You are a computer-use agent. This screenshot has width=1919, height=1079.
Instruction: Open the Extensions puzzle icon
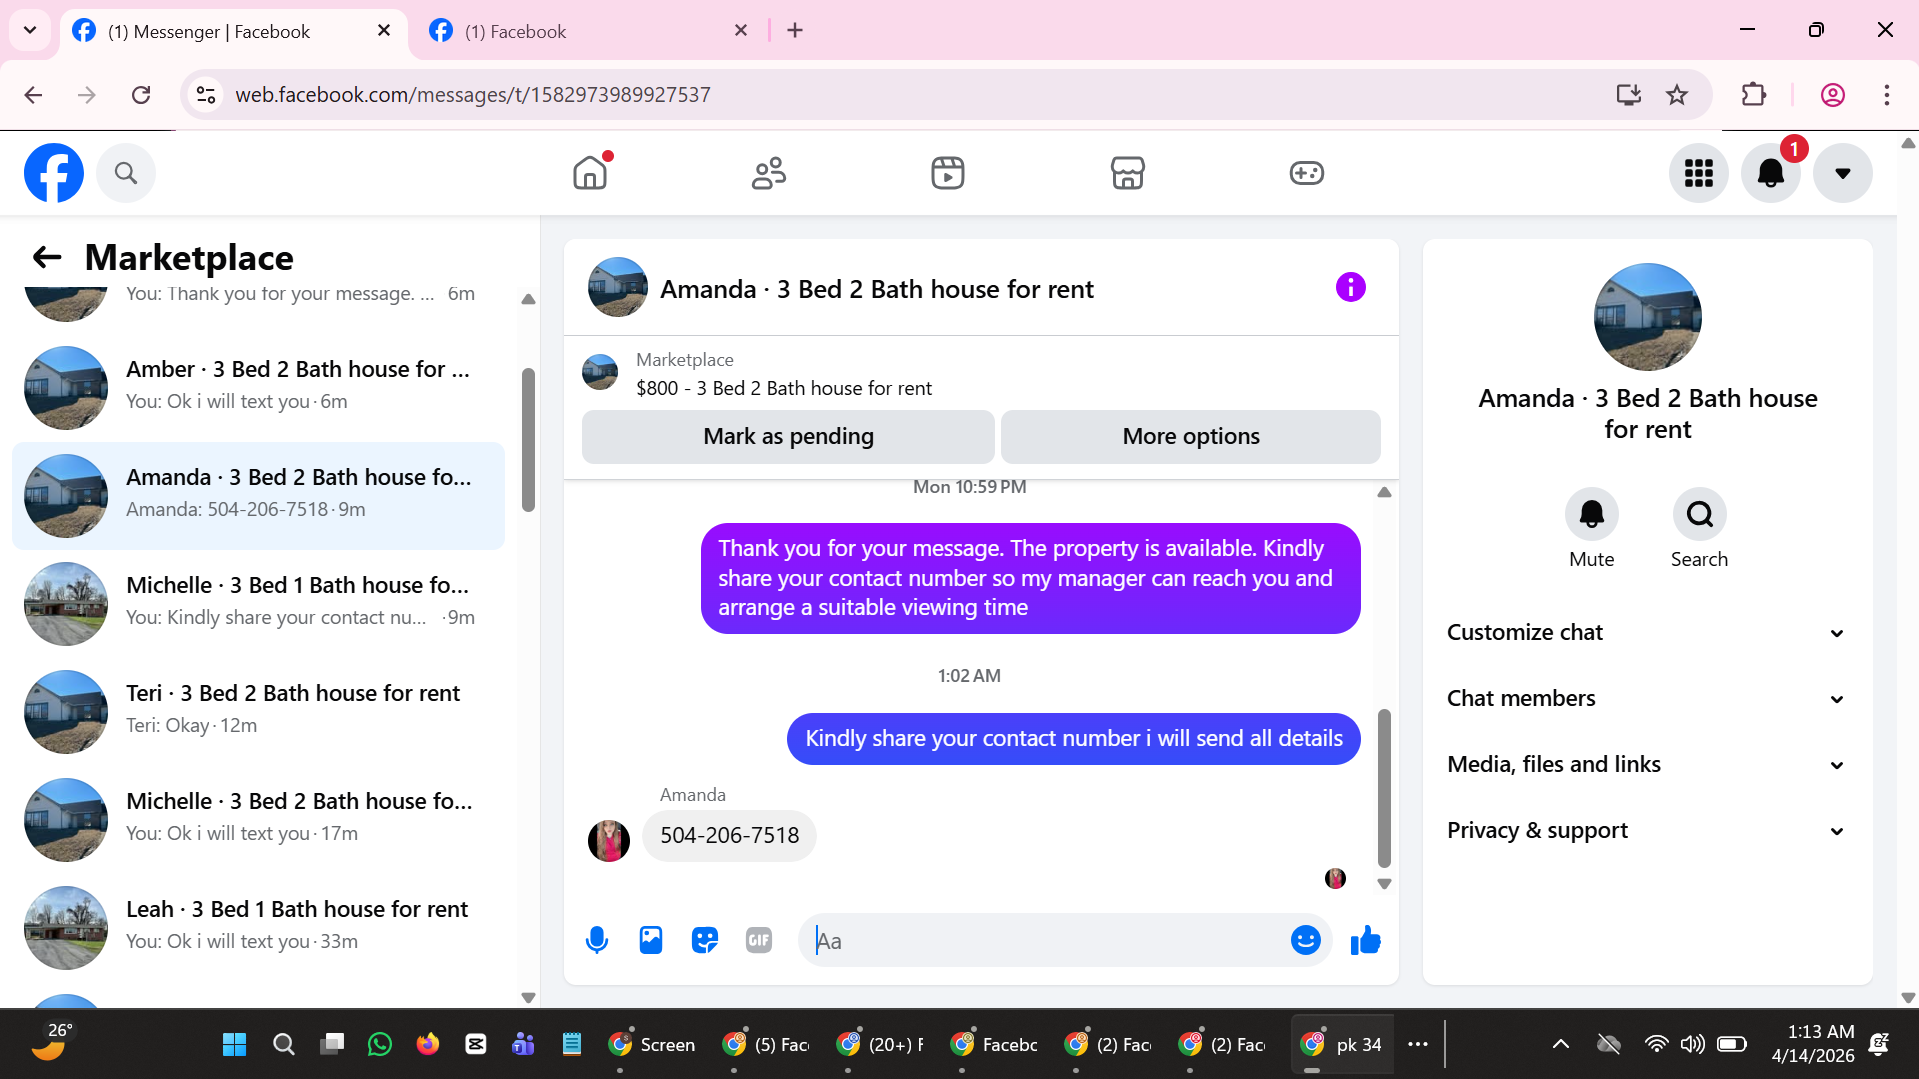[1754, 95]
